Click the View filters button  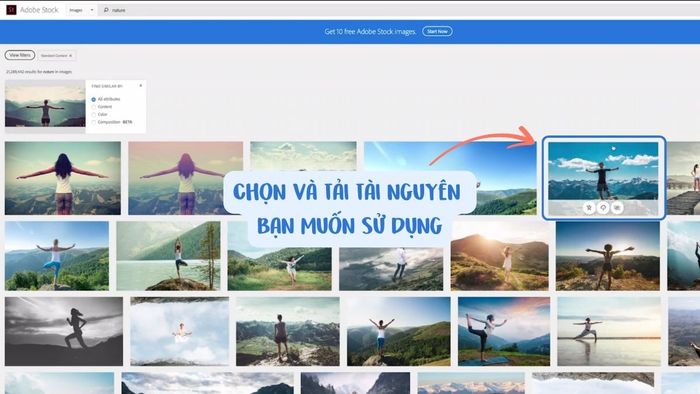20,55
